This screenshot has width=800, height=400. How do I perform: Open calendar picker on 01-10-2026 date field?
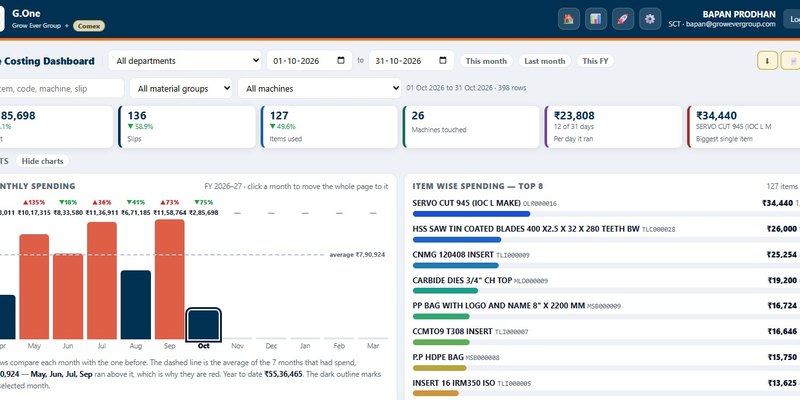pyautogui.click(x=341, y=60)
